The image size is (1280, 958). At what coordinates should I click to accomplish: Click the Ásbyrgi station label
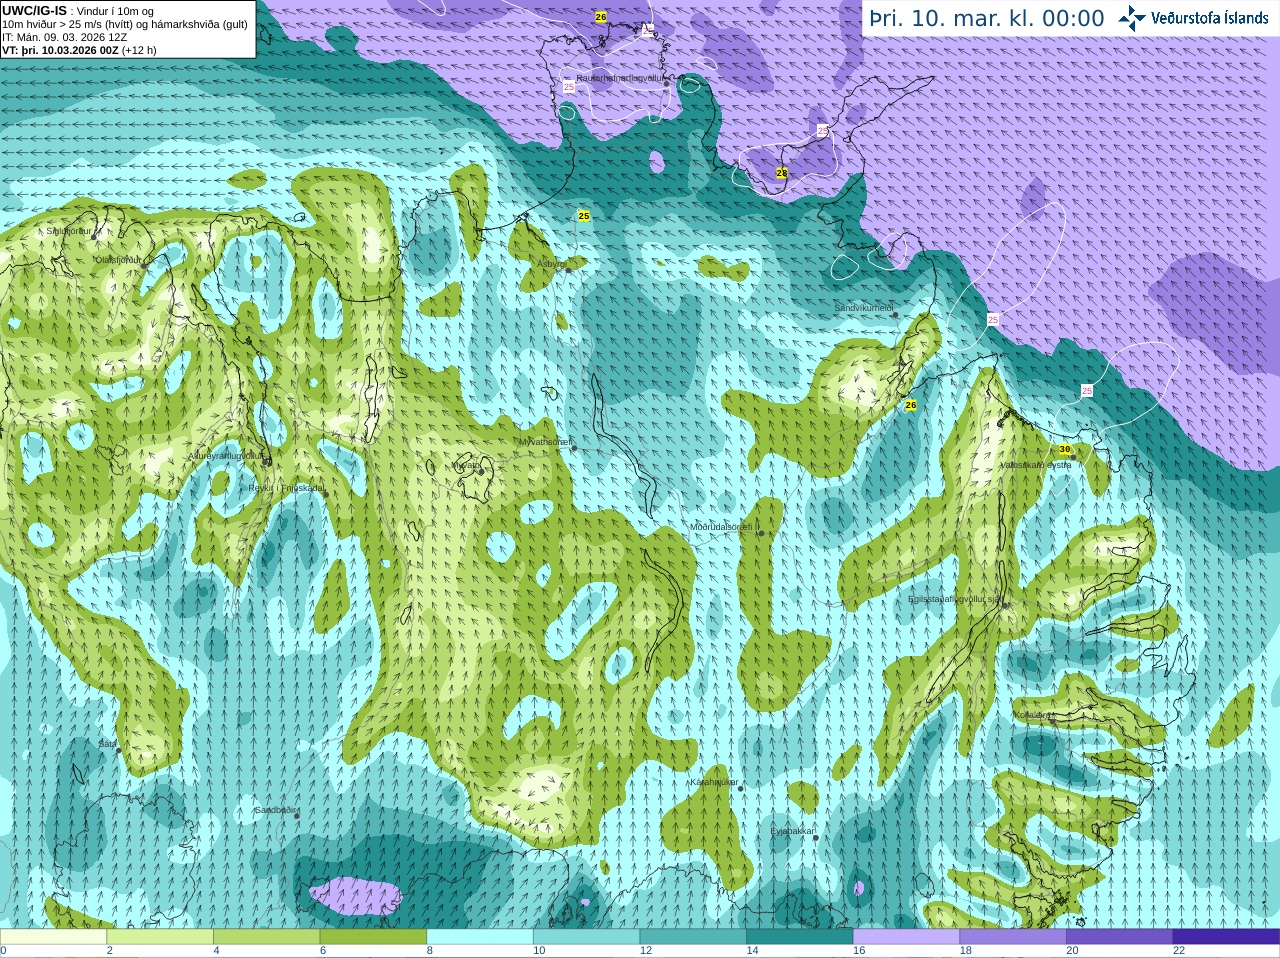click(551, 264)
